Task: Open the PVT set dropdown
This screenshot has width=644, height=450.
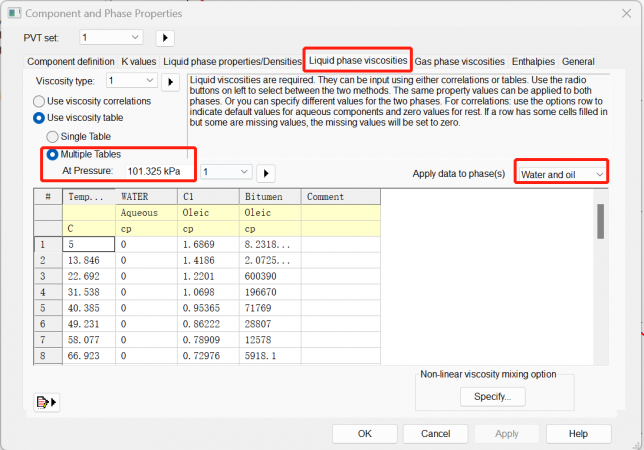Action: pyautogui.click(x=111, y=38)
